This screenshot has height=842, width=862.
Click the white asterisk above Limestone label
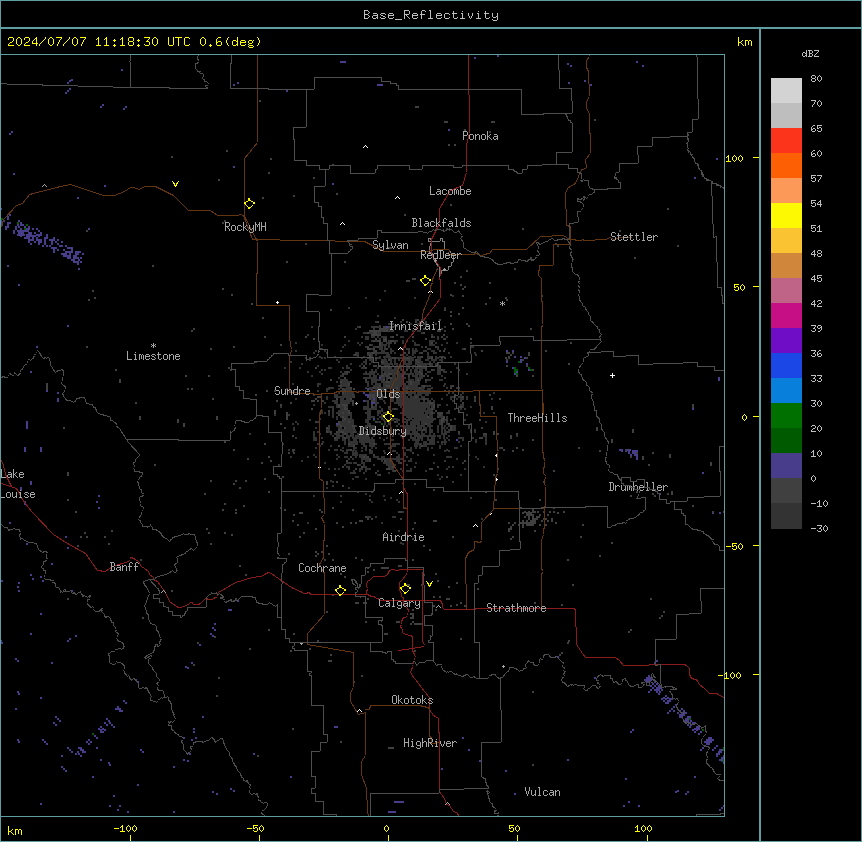point(153,346)
